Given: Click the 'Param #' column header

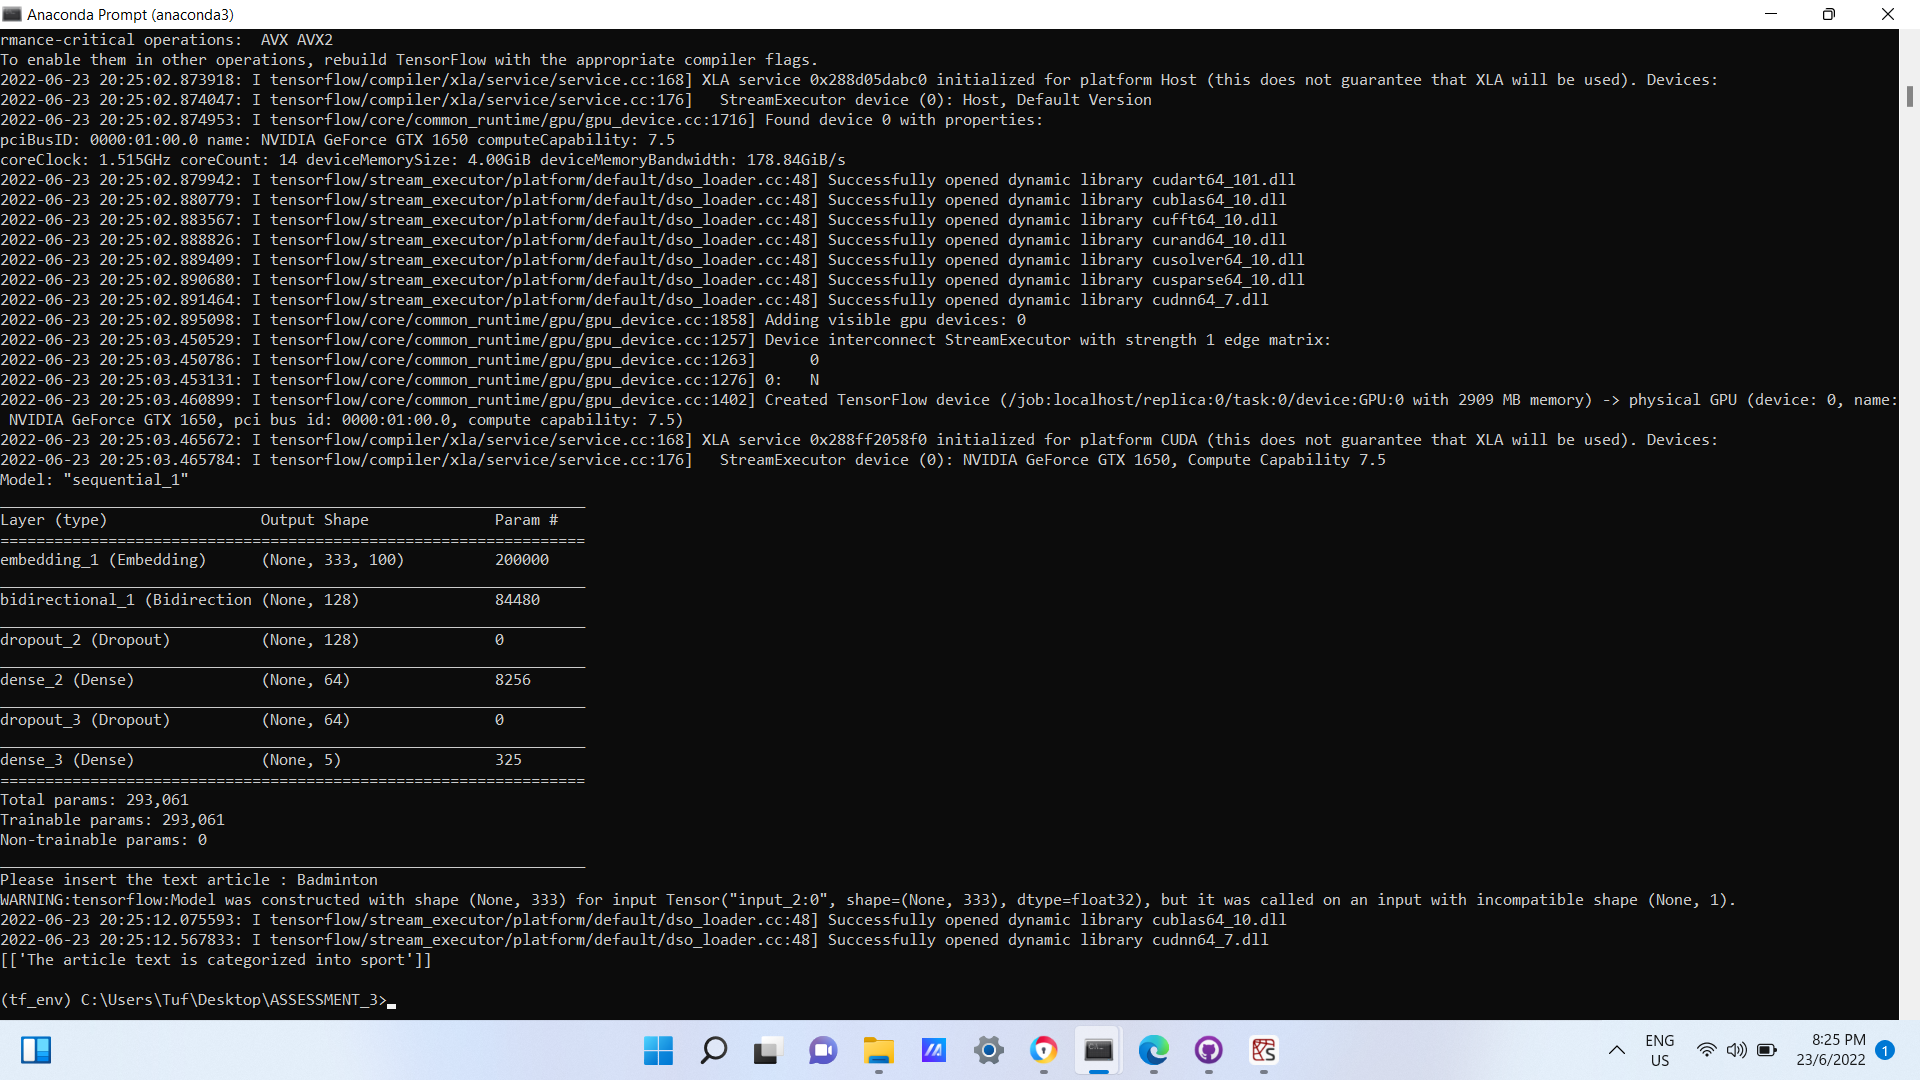Looking at the screenshot, I should click(526, 520).
